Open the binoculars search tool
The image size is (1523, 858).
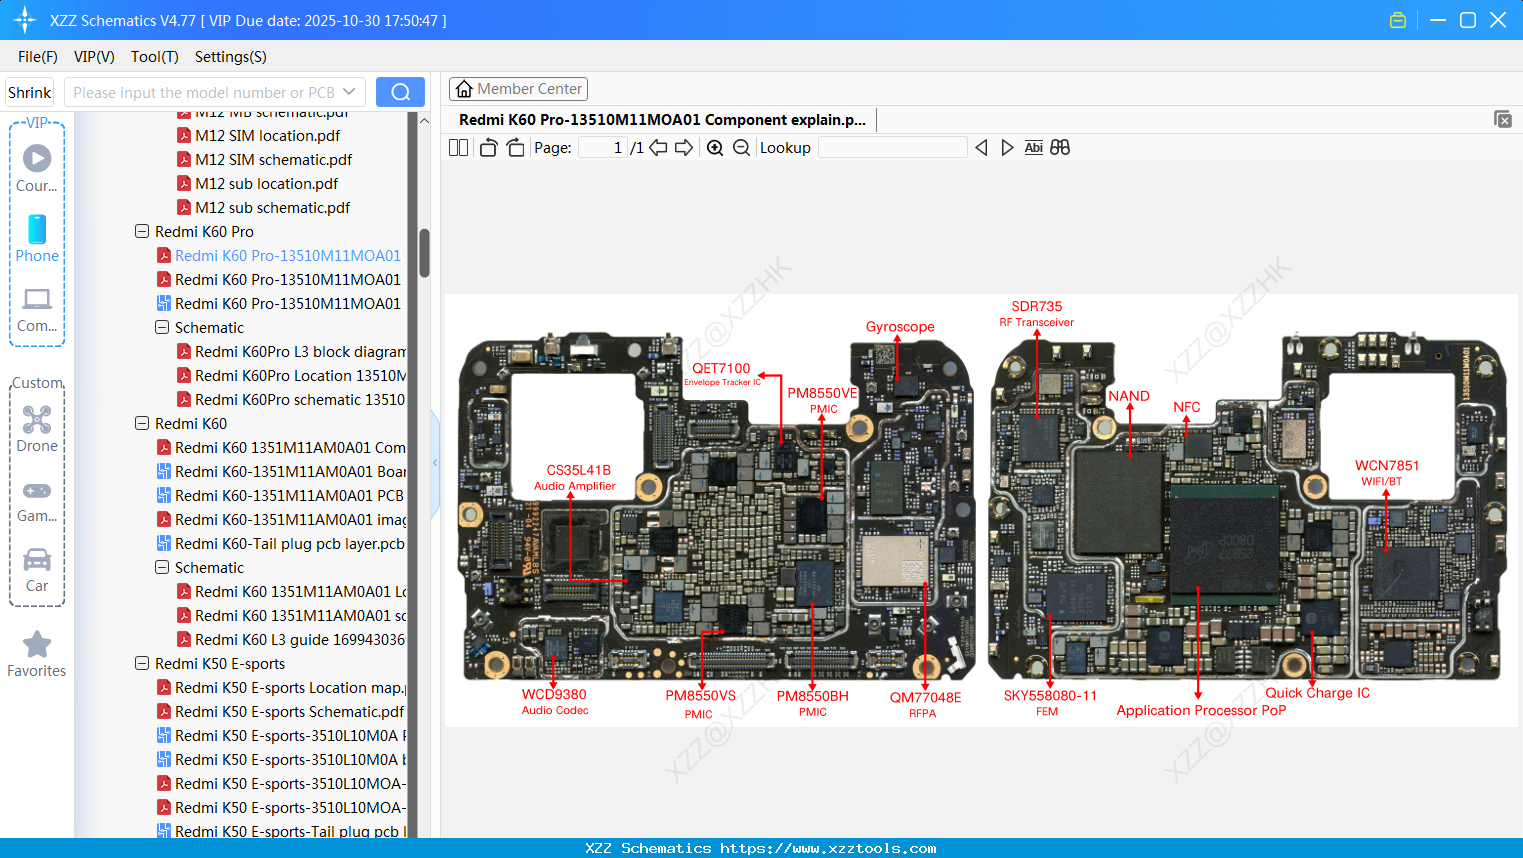point(1060,147)
